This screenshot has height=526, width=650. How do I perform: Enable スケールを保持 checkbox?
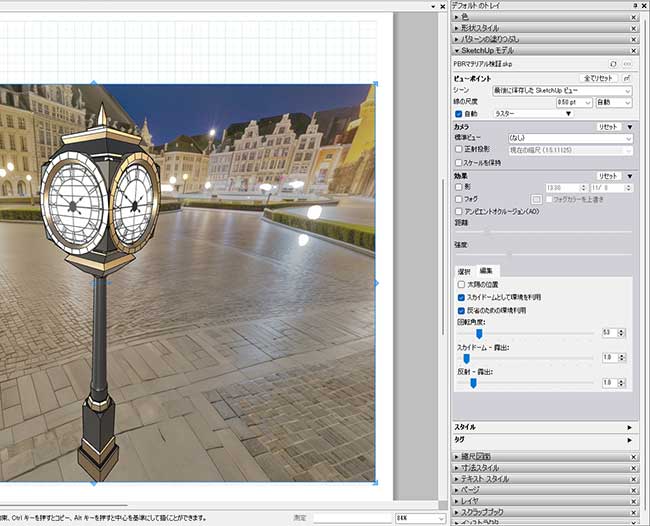(x=458, y=162)
